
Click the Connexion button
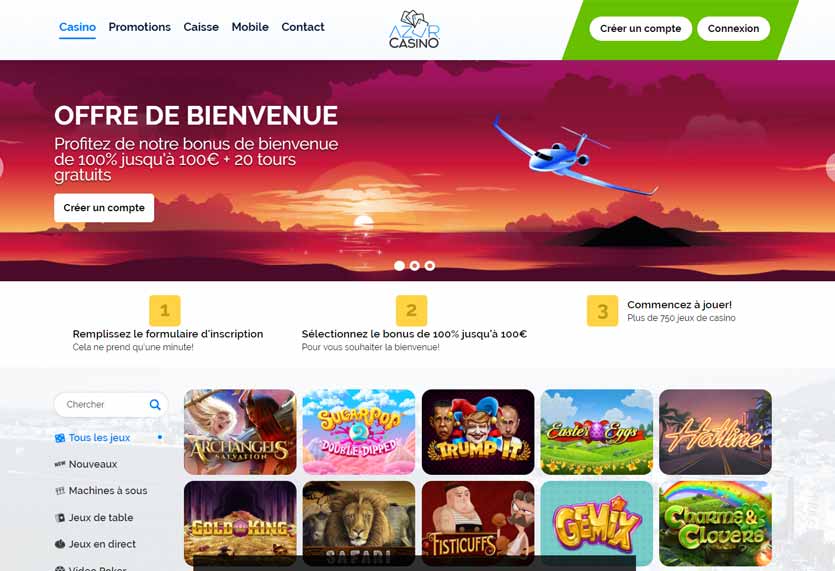coord(733,29)
